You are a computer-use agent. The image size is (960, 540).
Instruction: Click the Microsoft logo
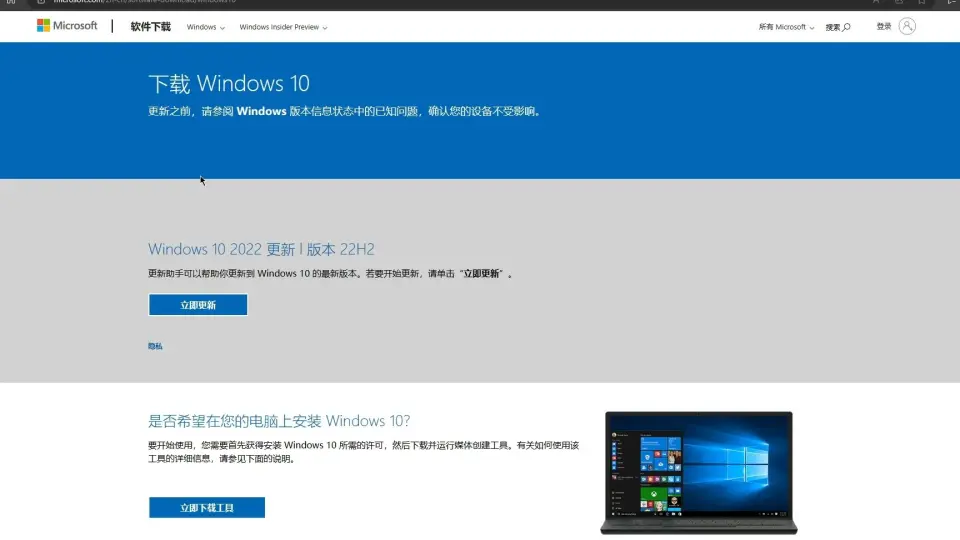67,26
